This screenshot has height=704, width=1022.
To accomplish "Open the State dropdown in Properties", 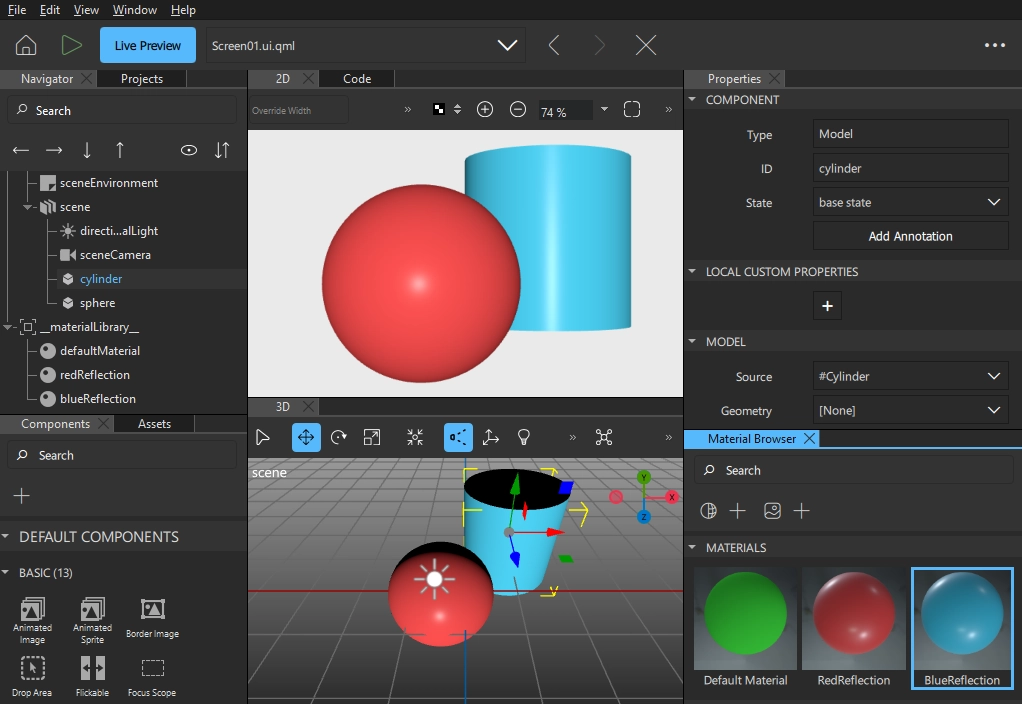I will pos(910,202).
